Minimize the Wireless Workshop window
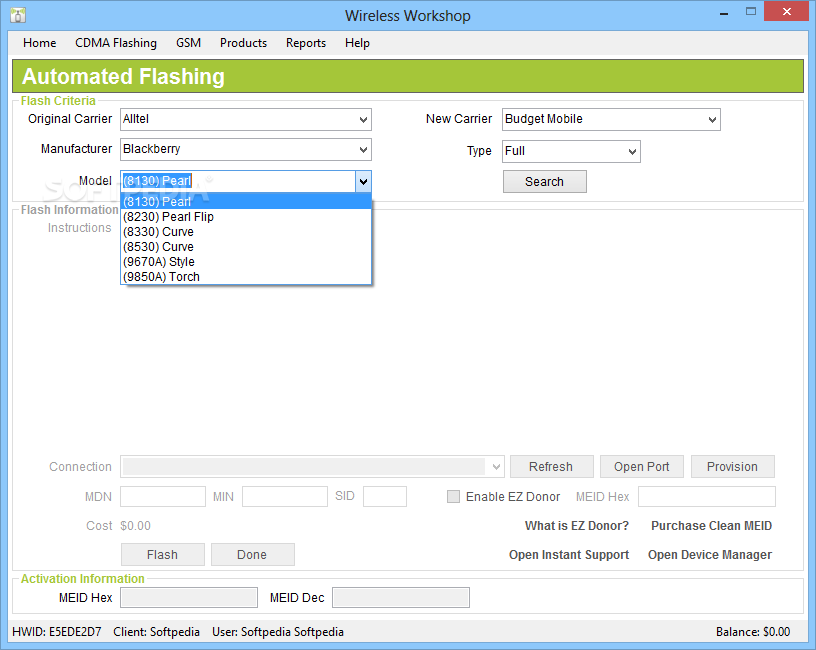Screen dimensions: 816x650 pyautogui.click(x=723, y=12)
